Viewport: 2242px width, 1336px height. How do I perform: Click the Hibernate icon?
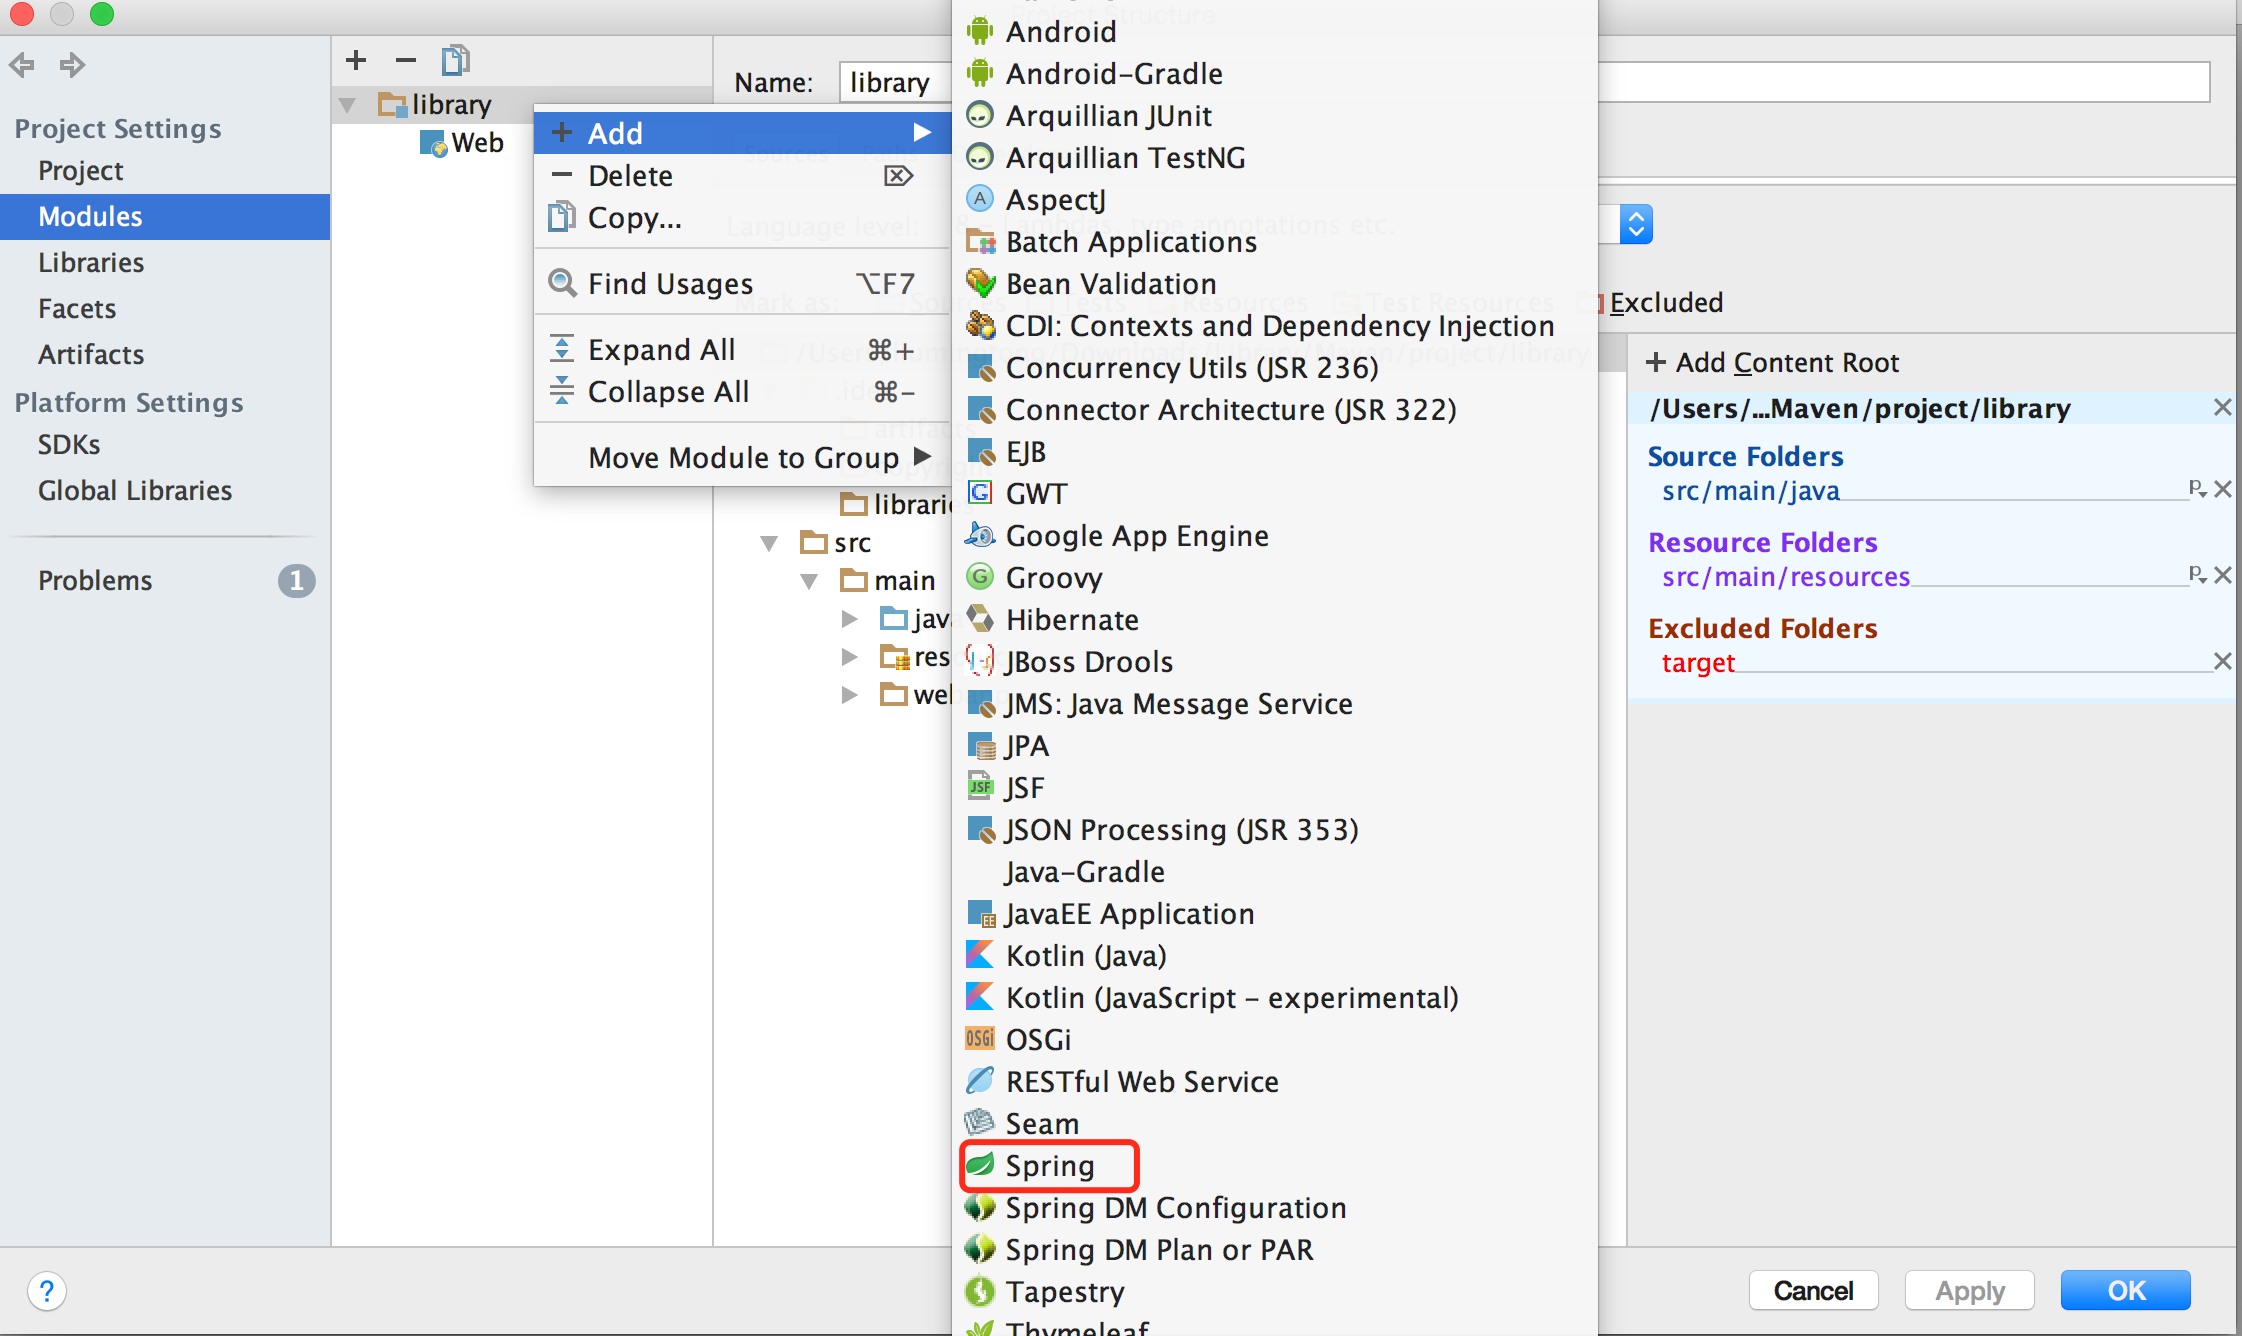(x=980, y=619)
